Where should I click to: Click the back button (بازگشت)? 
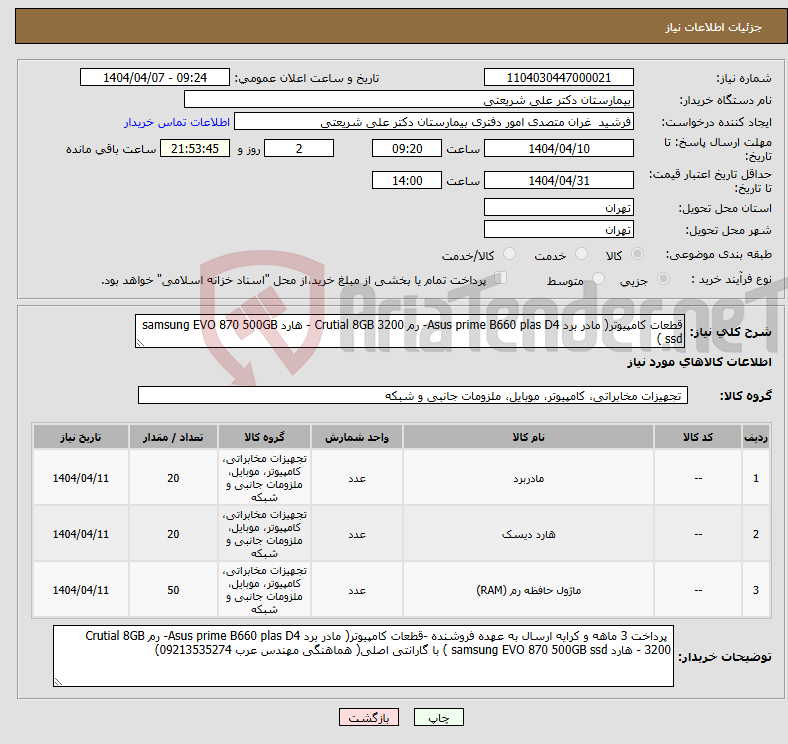(368, 717)
